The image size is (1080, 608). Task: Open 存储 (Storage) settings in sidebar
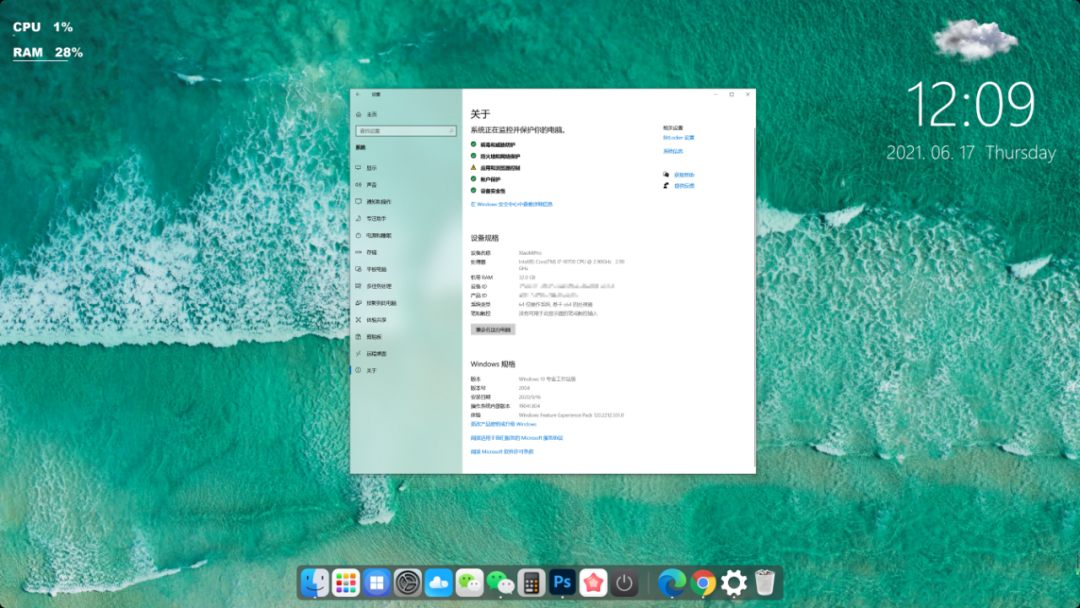(x=371, y=252)
